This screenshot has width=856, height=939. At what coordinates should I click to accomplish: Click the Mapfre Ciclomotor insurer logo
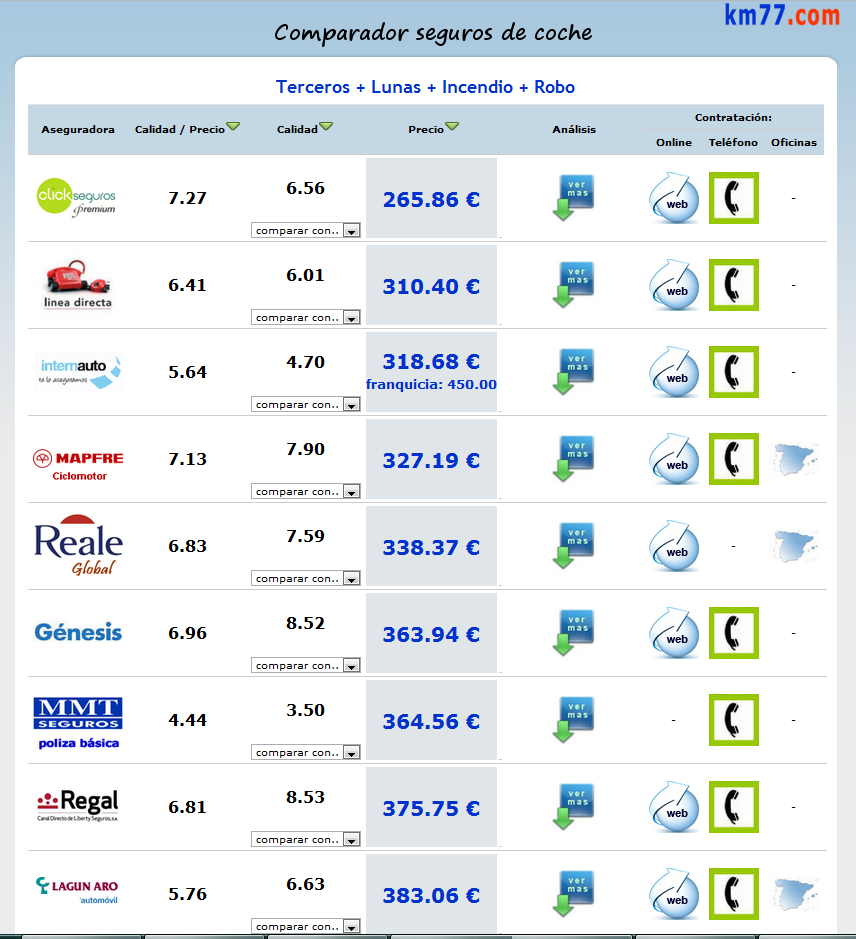point(78,464)
